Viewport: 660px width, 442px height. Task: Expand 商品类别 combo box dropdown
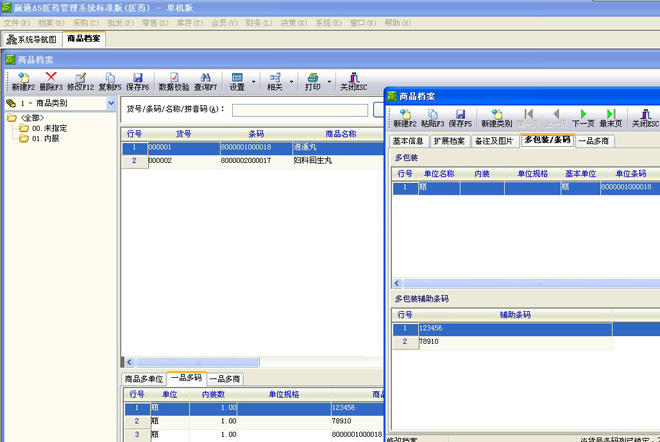coord(111,103)
